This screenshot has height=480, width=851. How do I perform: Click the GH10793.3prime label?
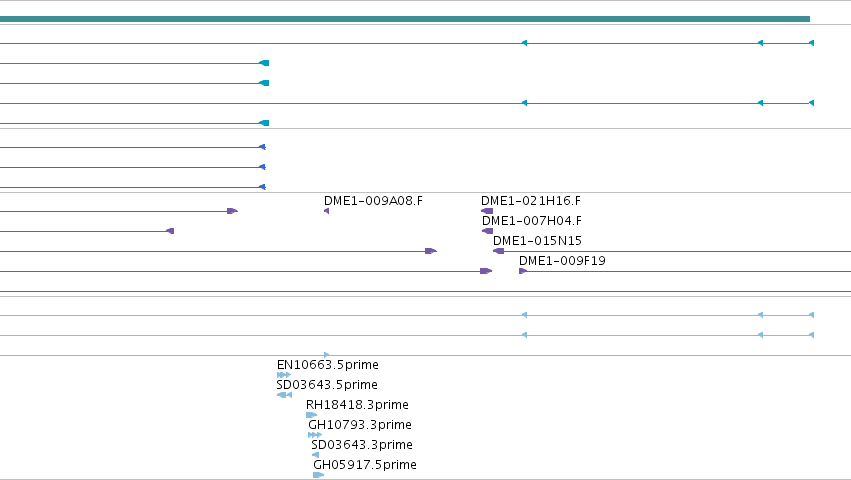tap(360, 425)
